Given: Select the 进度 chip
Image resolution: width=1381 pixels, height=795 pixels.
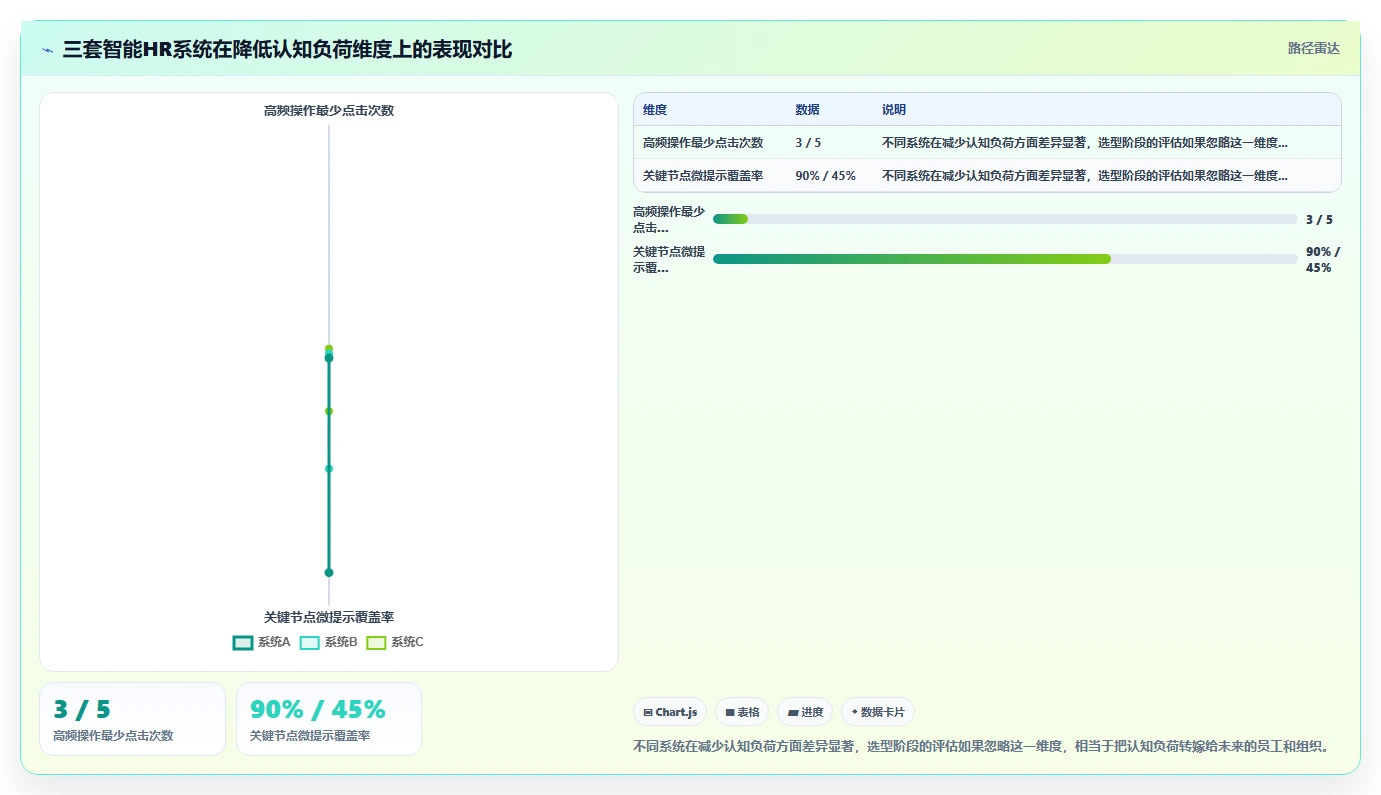Looking at the screenshot, I should coord(805,712).
